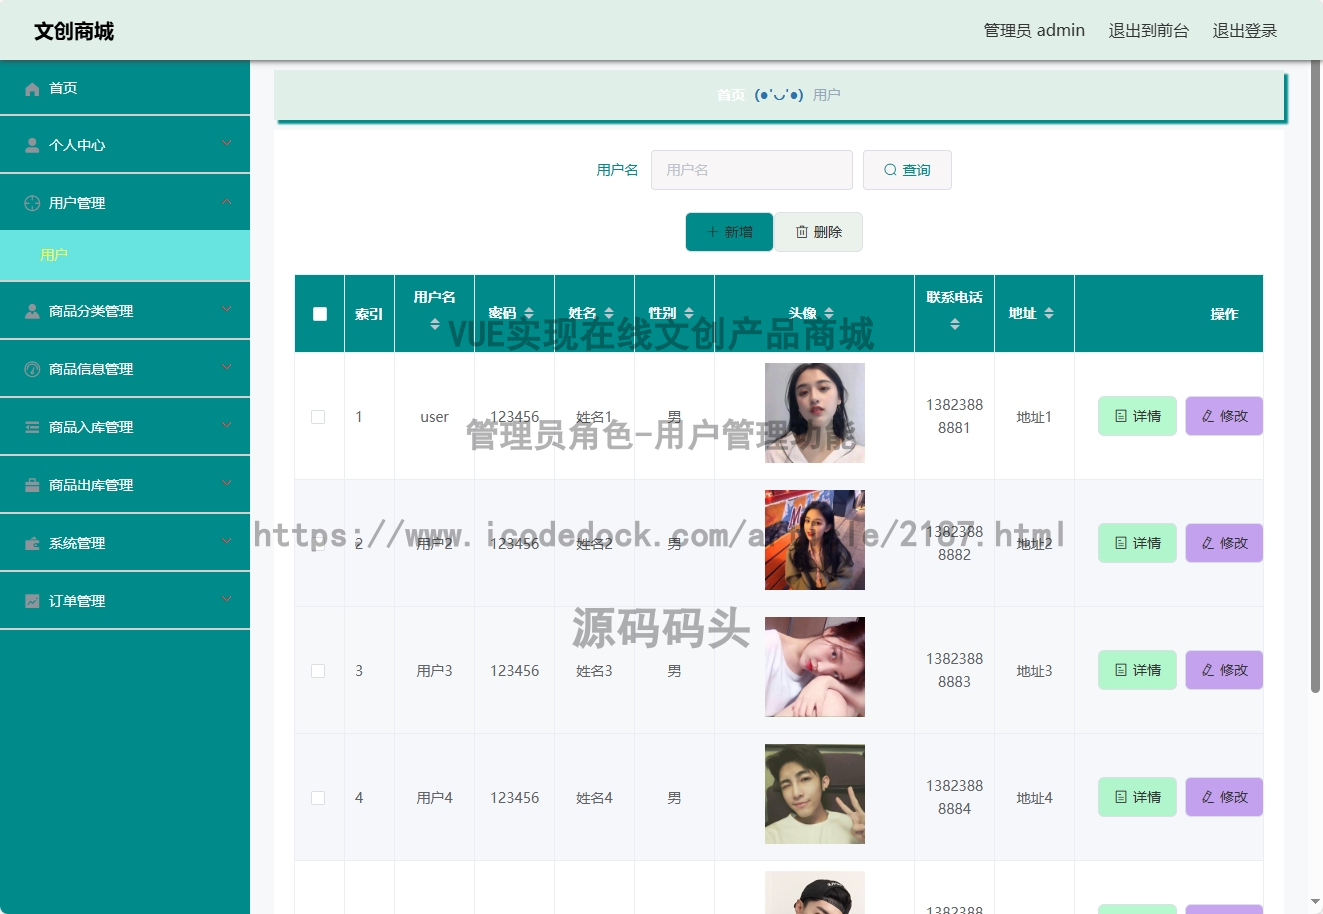The image size is (1323, 914).
Task: Sort table by 用户名 column arrows
Action: coord(435,324)
